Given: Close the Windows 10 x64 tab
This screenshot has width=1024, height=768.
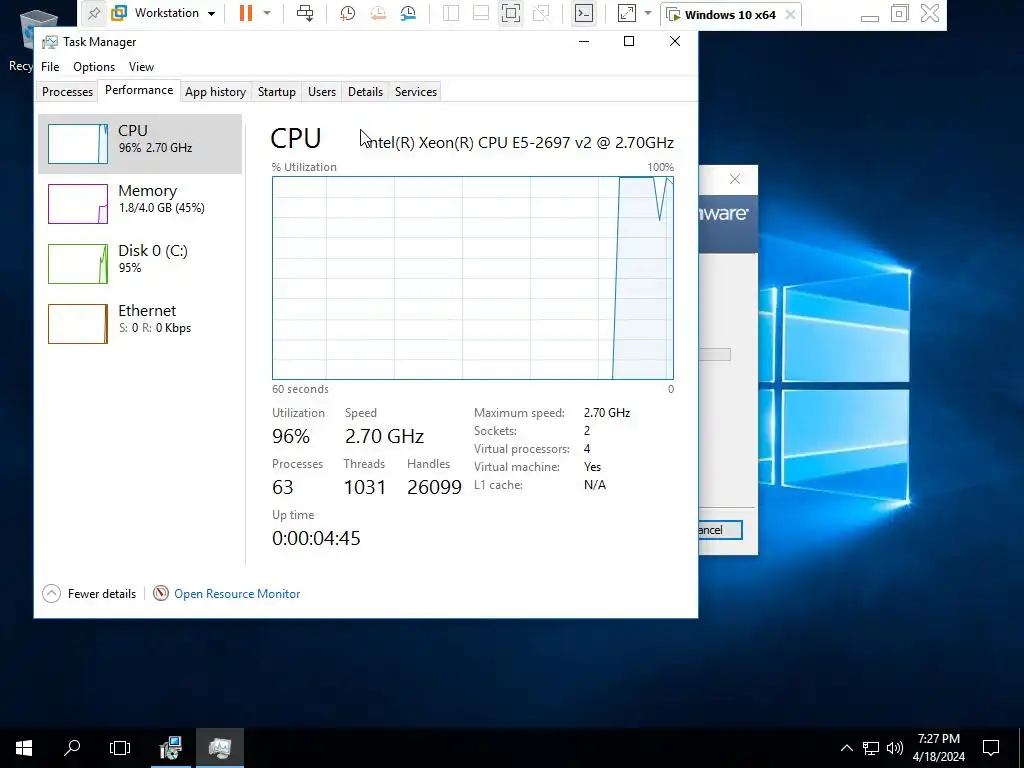Looking at the screenshot, I should pyautogui.click(x=790, y=14).
